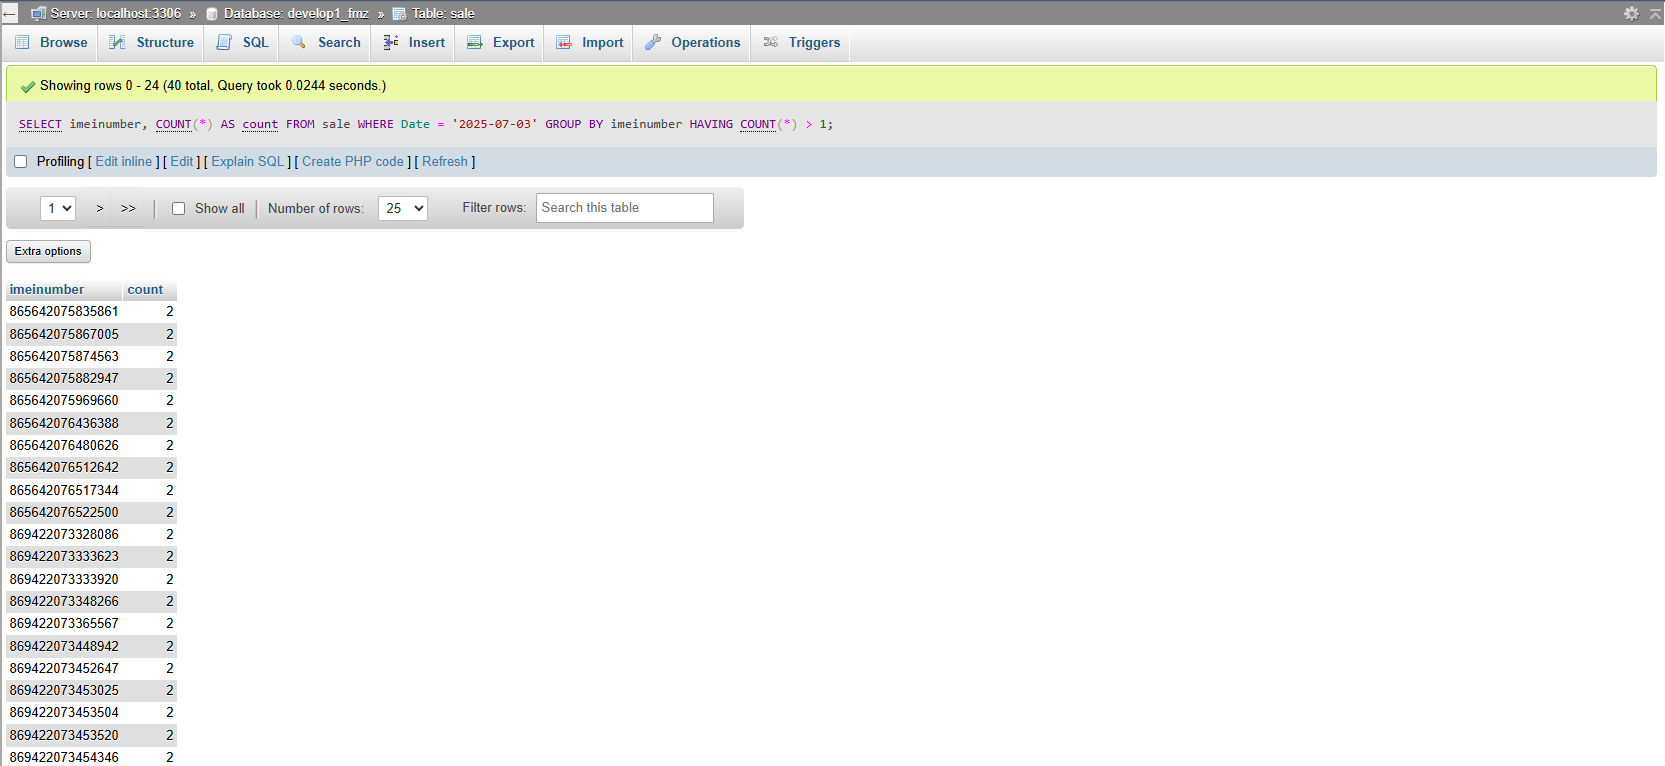Click the Export tab icon

[475, 43]
